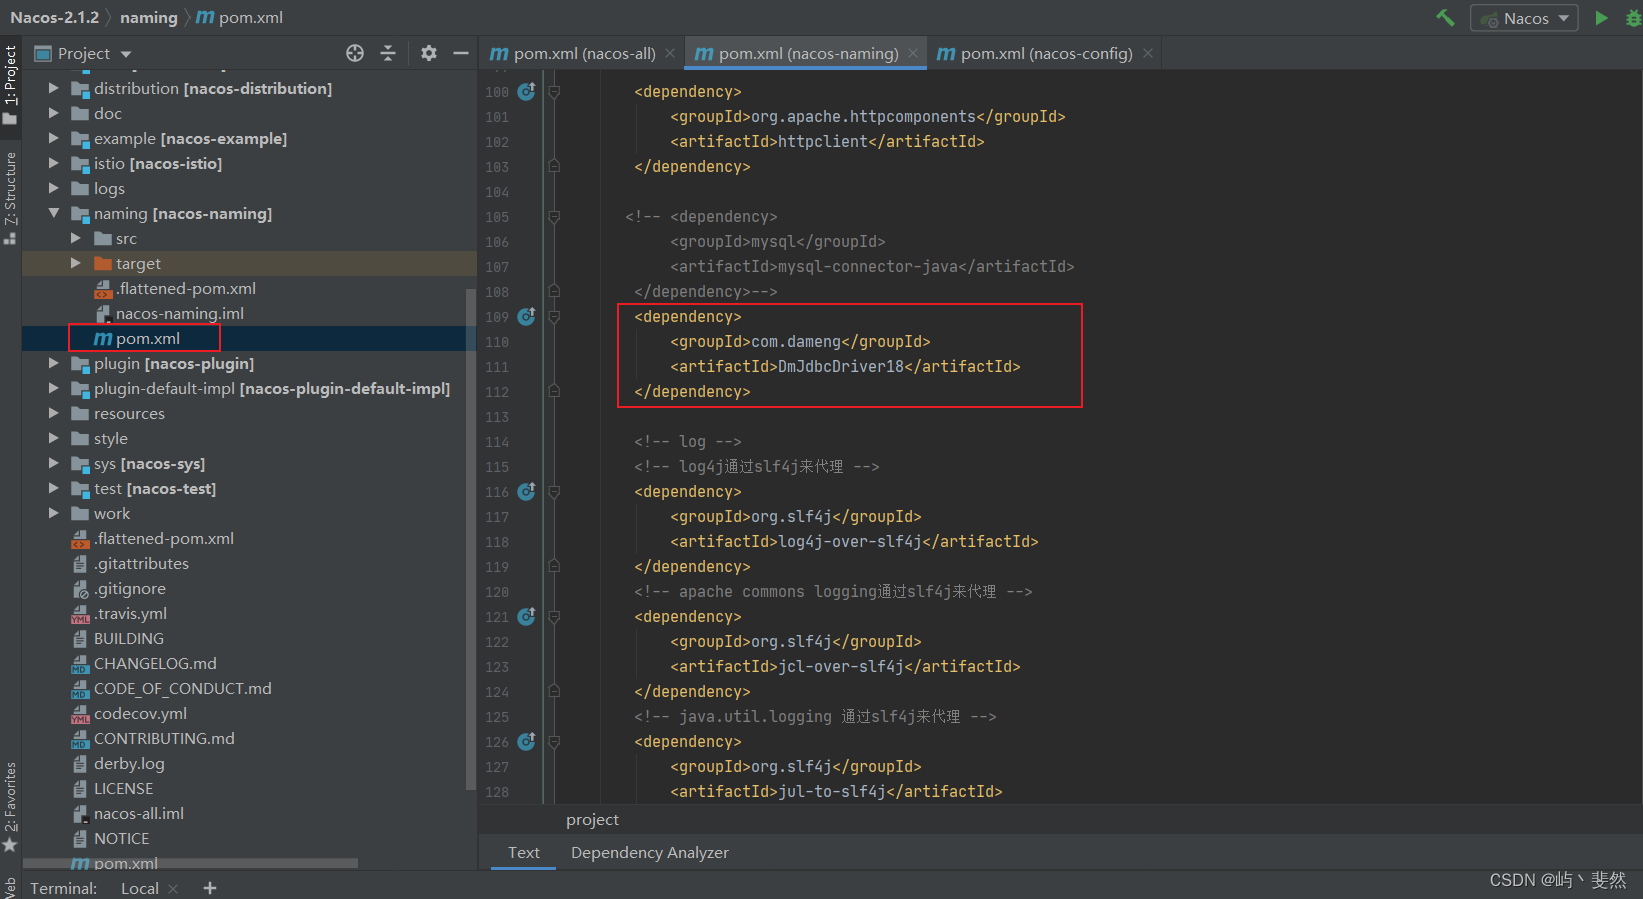Select the derby.log file

(x=129, y=763)
